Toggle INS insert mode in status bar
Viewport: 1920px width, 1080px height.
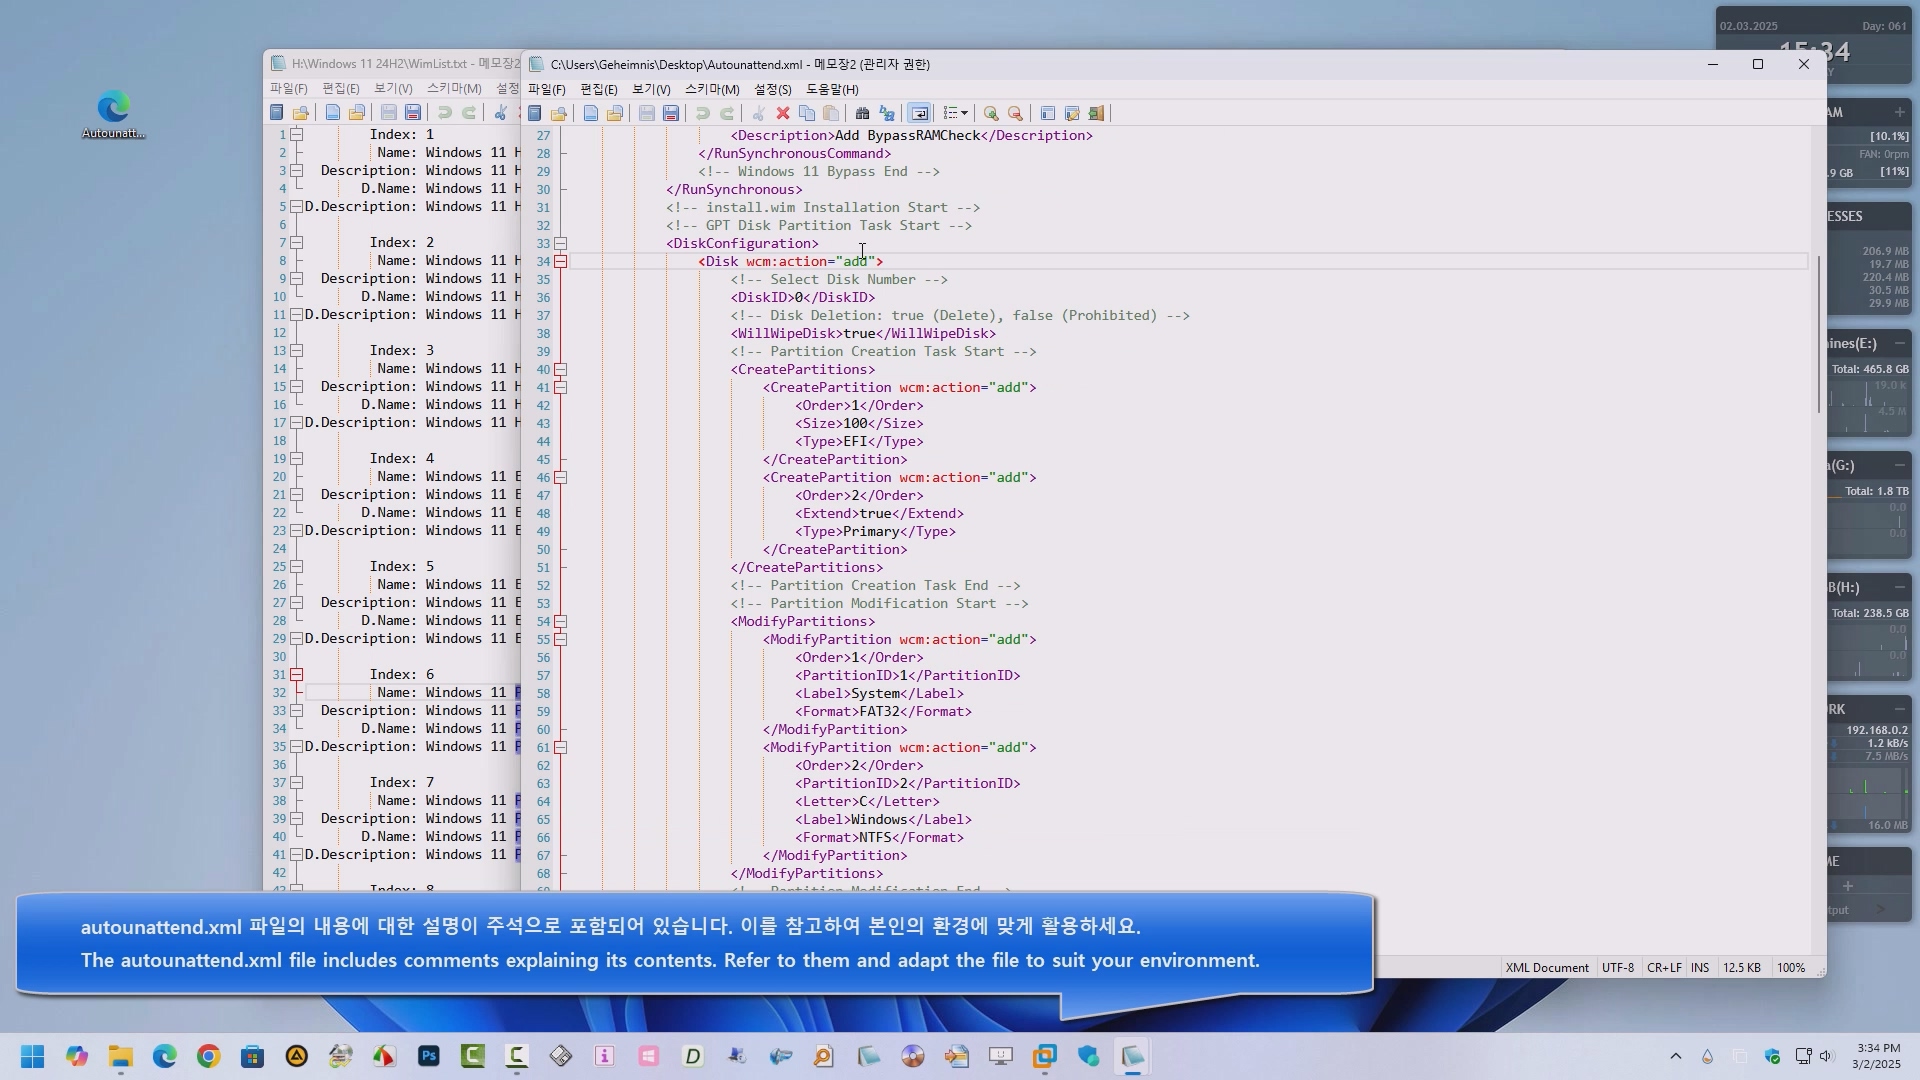coord(1699,968)
